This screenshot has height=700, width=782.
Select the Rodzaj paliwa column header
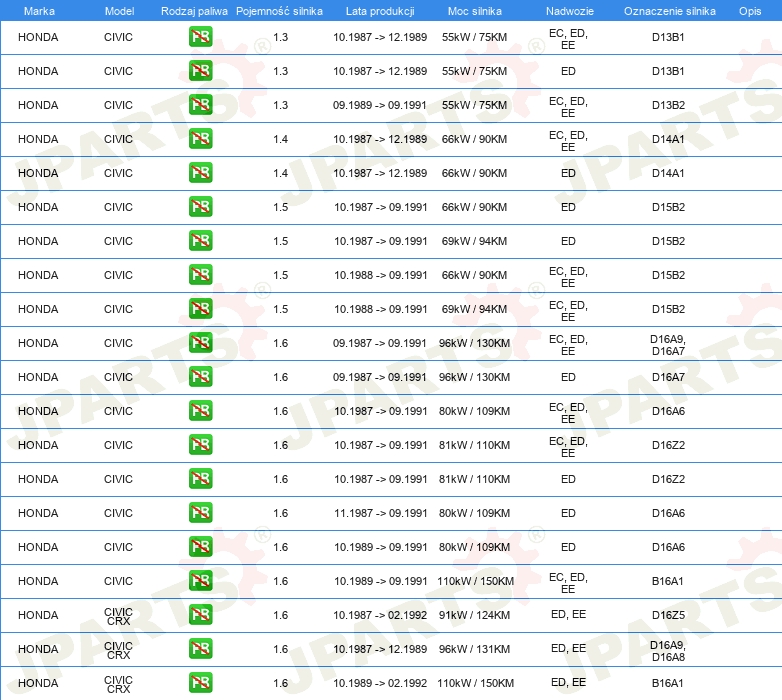click(x=194, y=11)
